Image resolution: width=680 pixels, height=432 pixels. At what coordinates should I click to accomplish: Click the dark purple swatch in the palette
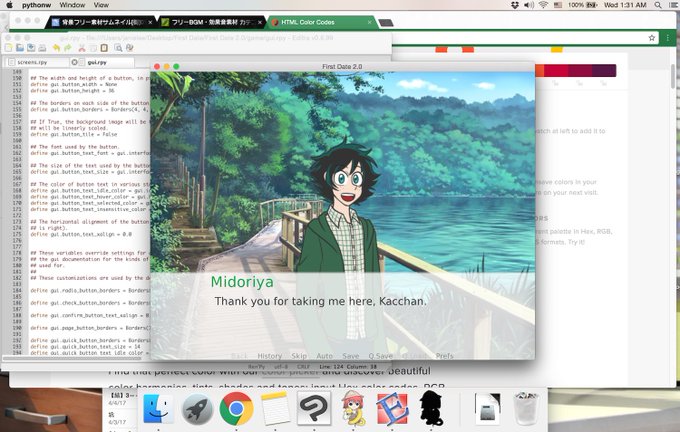(x=604, y=70)
